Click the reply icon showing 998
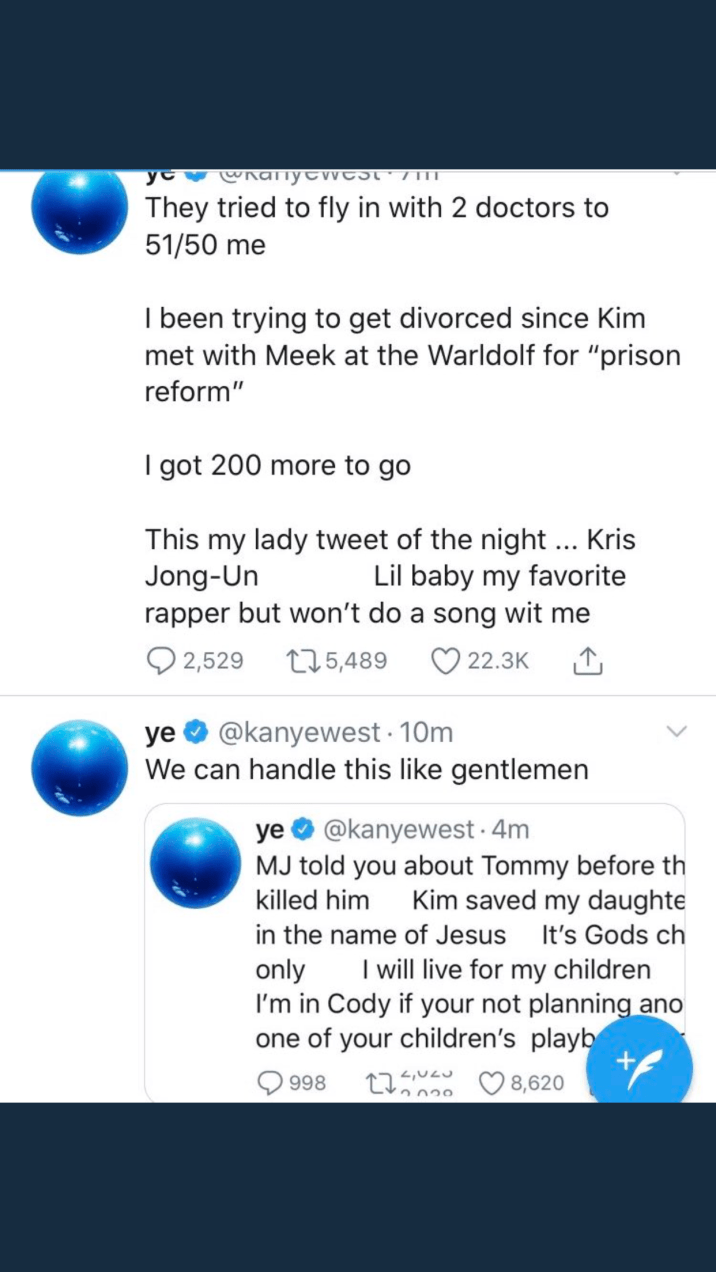The height and width of the screenshot is (1272, 716). coord(271,1083)
